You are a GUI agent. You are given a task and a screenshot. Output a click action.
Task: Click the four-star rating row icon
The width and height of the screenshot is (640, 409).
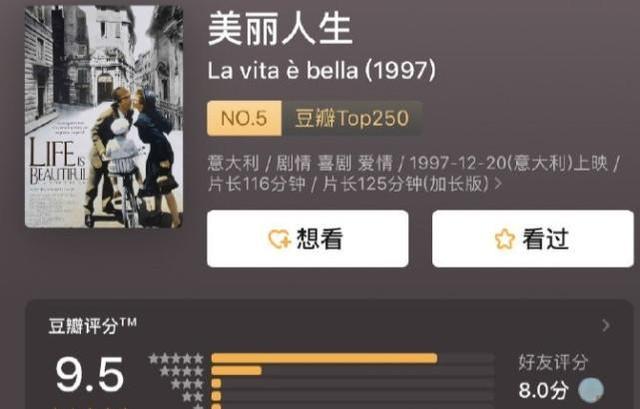coord(181,371)
